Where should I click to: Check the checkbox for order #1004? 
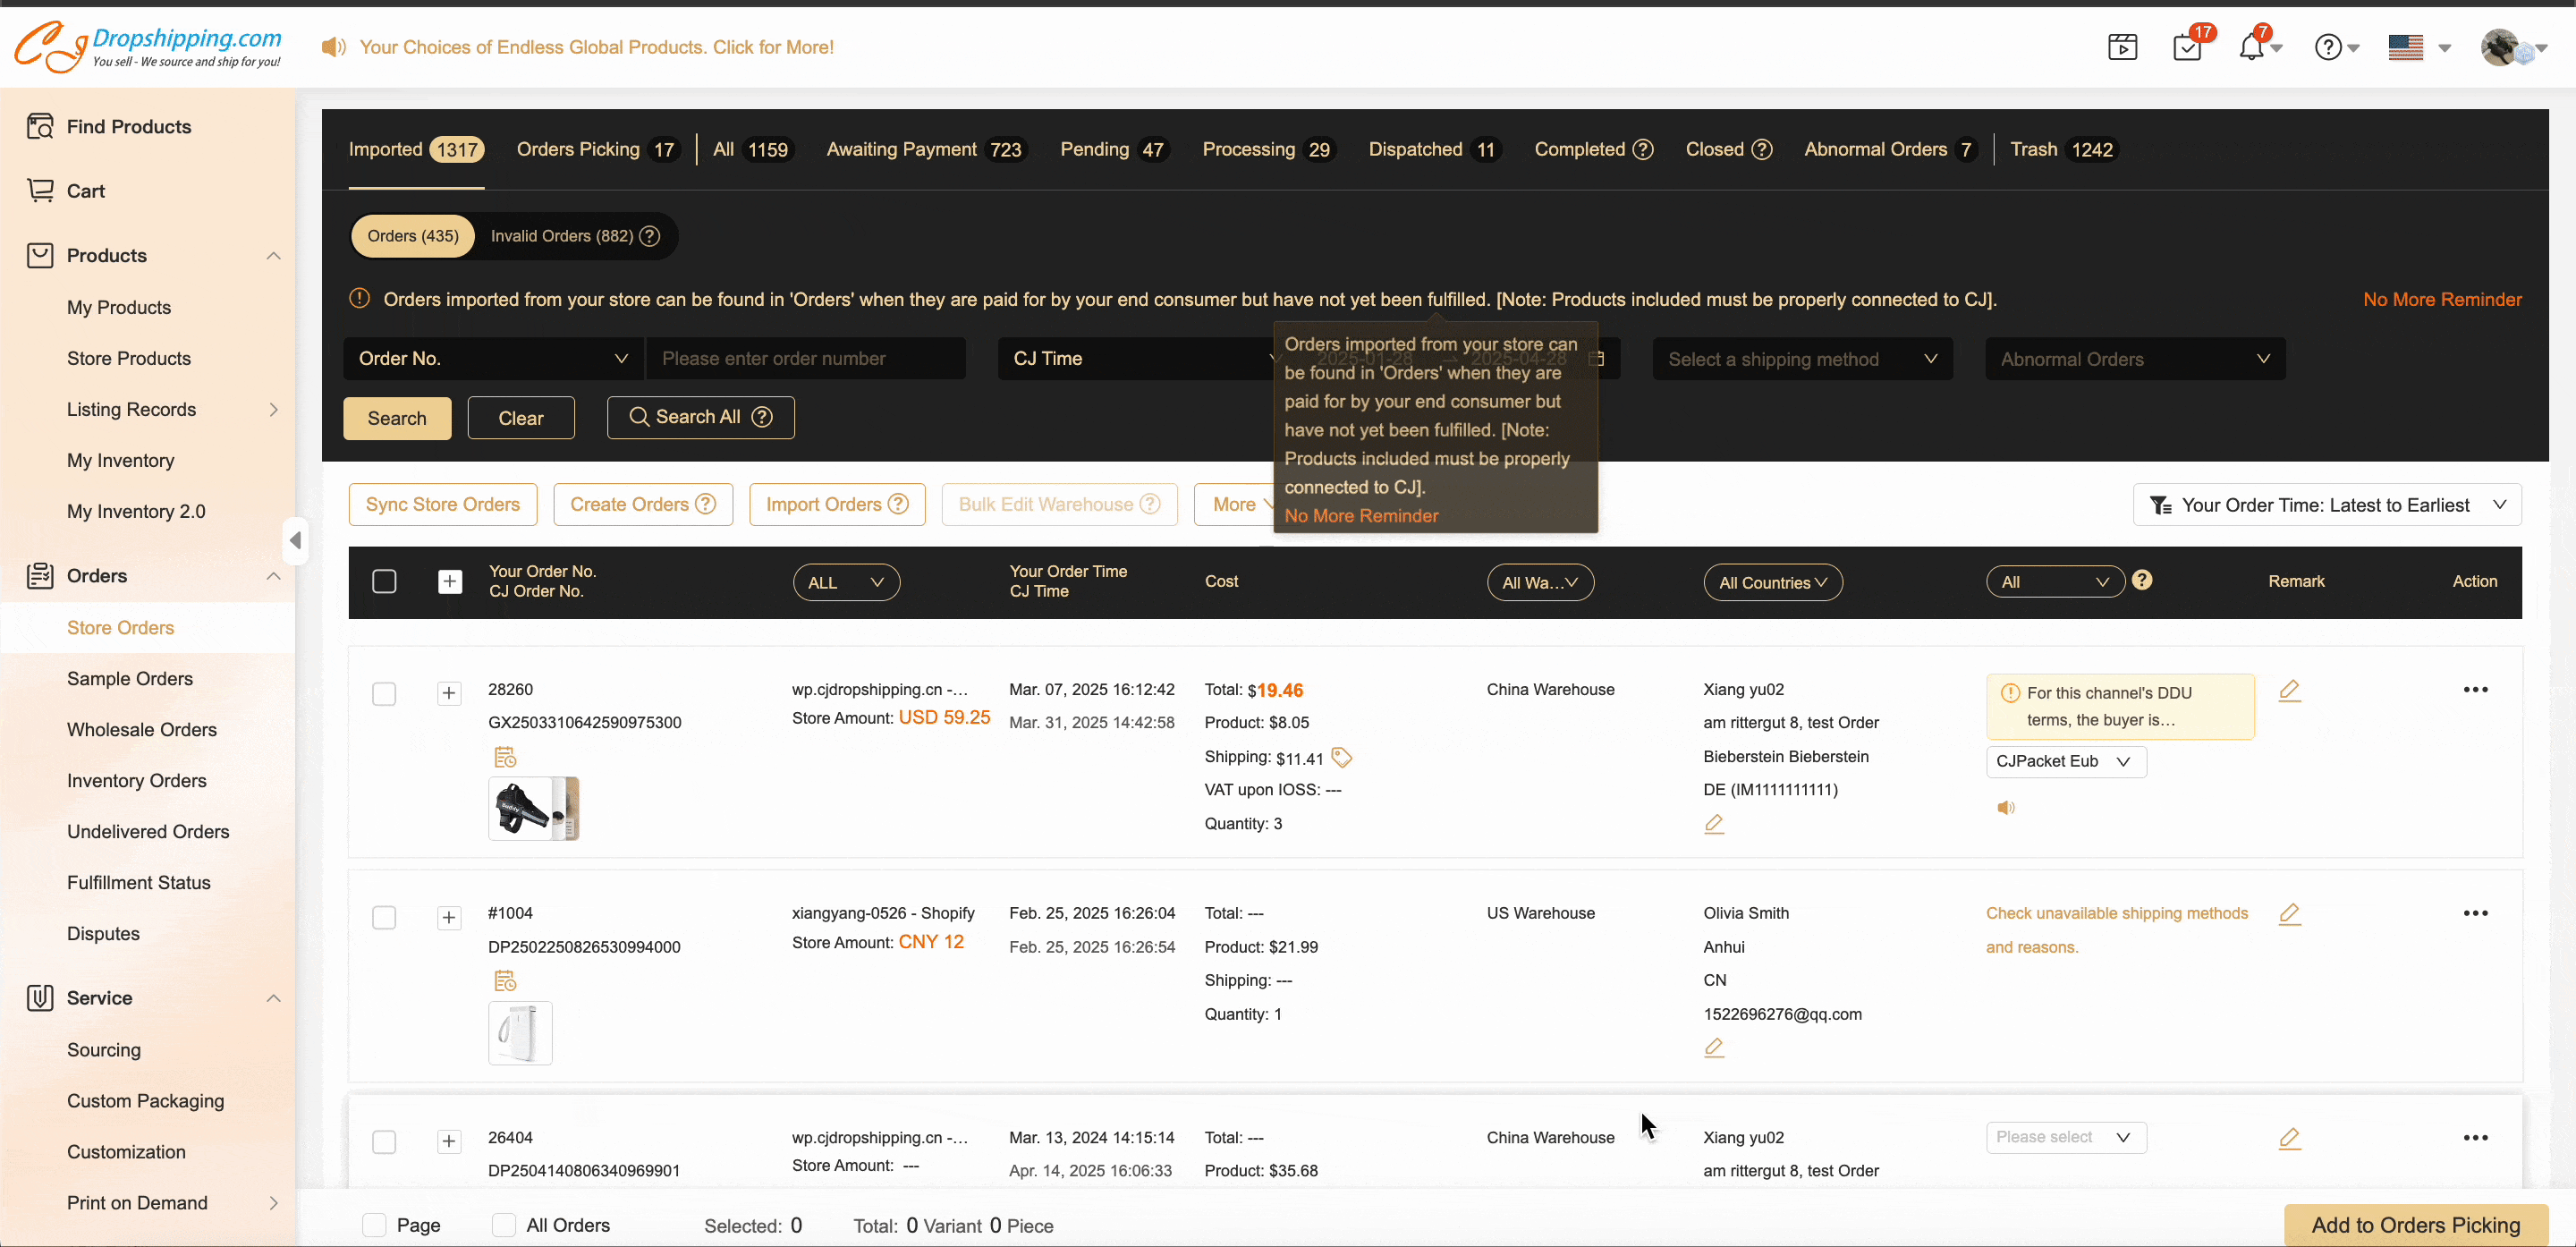384,917
